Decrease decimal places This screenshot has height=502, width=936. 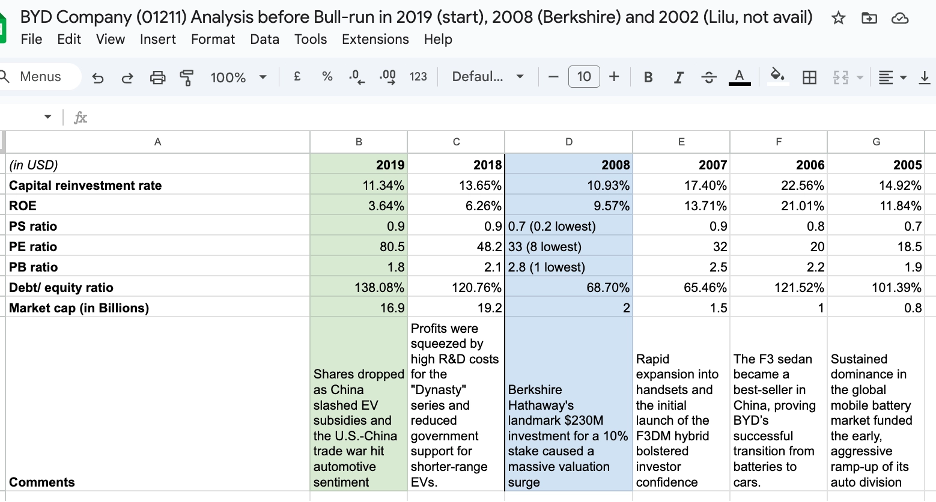[356, 76]
